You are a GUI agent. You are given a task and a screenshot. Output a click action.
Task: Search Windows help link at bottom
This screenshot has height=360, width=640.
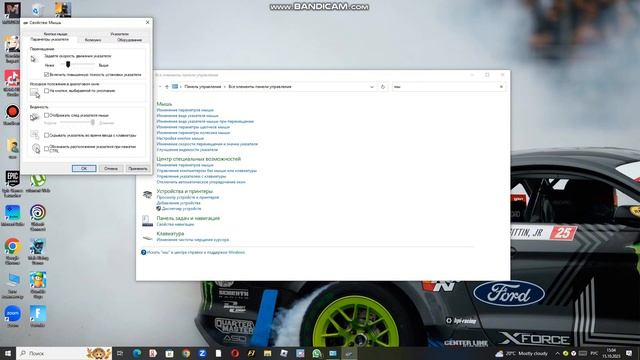coord(196,252)
